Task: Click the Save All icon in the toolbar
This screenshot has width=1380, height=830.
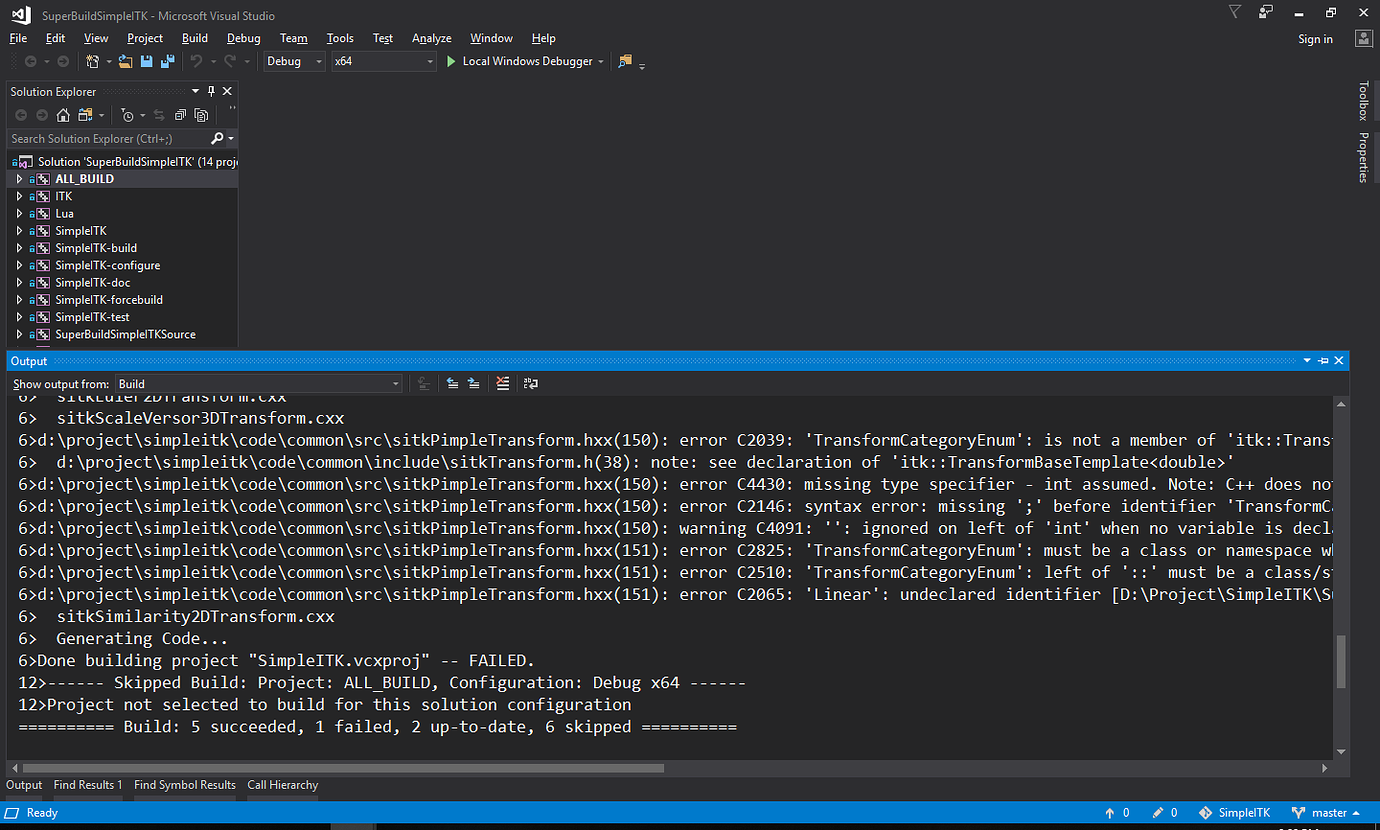Action: 168,61
